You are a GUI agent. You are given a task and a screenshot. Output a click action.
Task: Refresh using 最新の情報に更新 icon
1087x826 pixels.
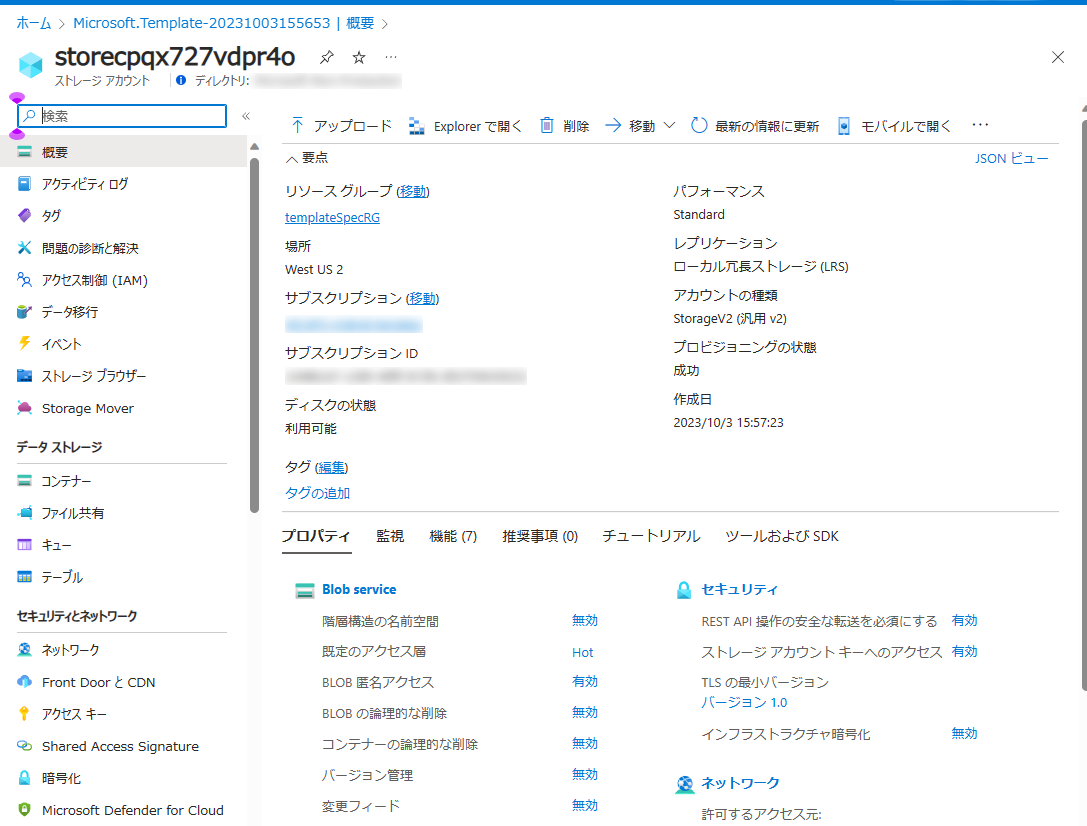(x=699, y=126)
